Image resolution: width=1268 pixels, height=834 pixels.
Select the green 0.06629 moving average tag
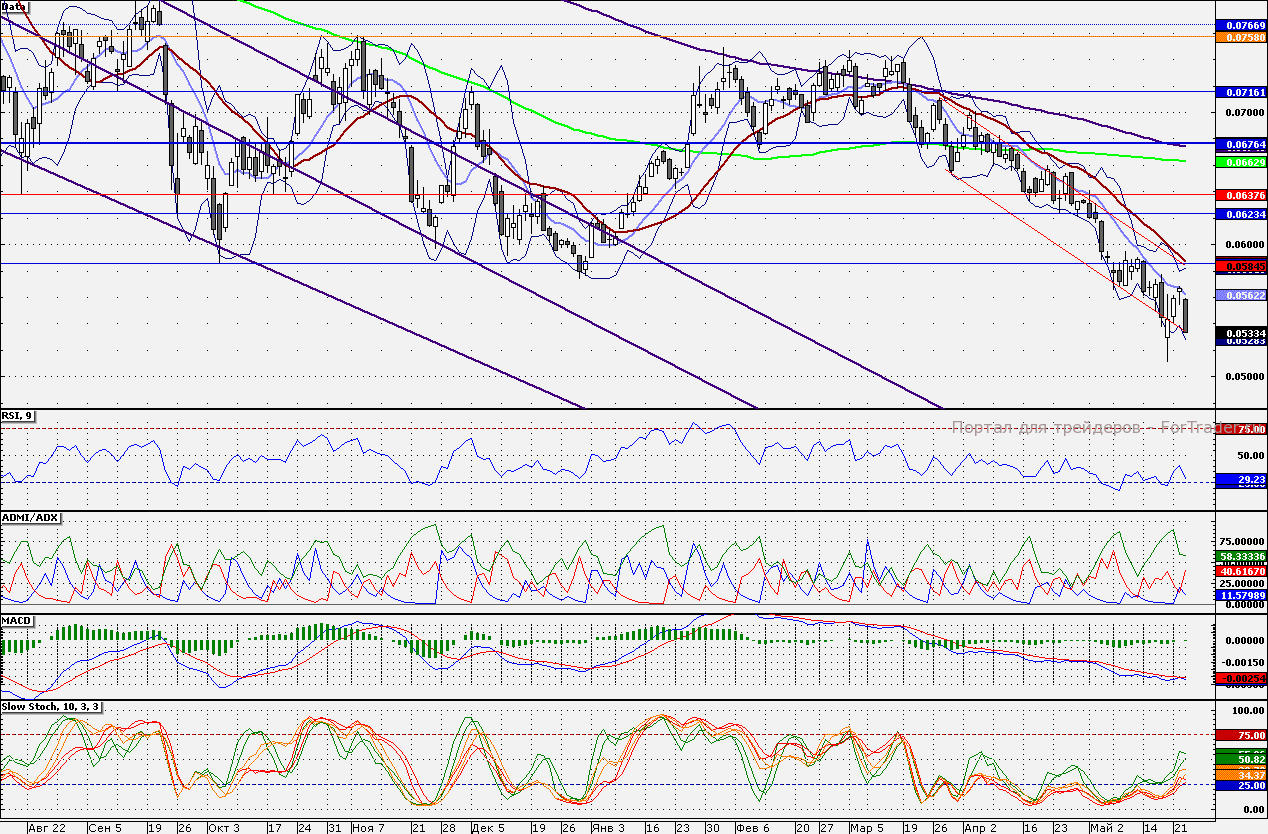pyautogui.click(x=1240, y=161)
